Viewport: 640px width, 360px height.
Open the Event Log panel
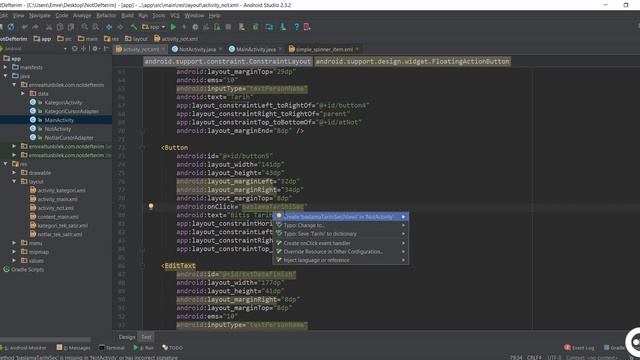[579, 348]
